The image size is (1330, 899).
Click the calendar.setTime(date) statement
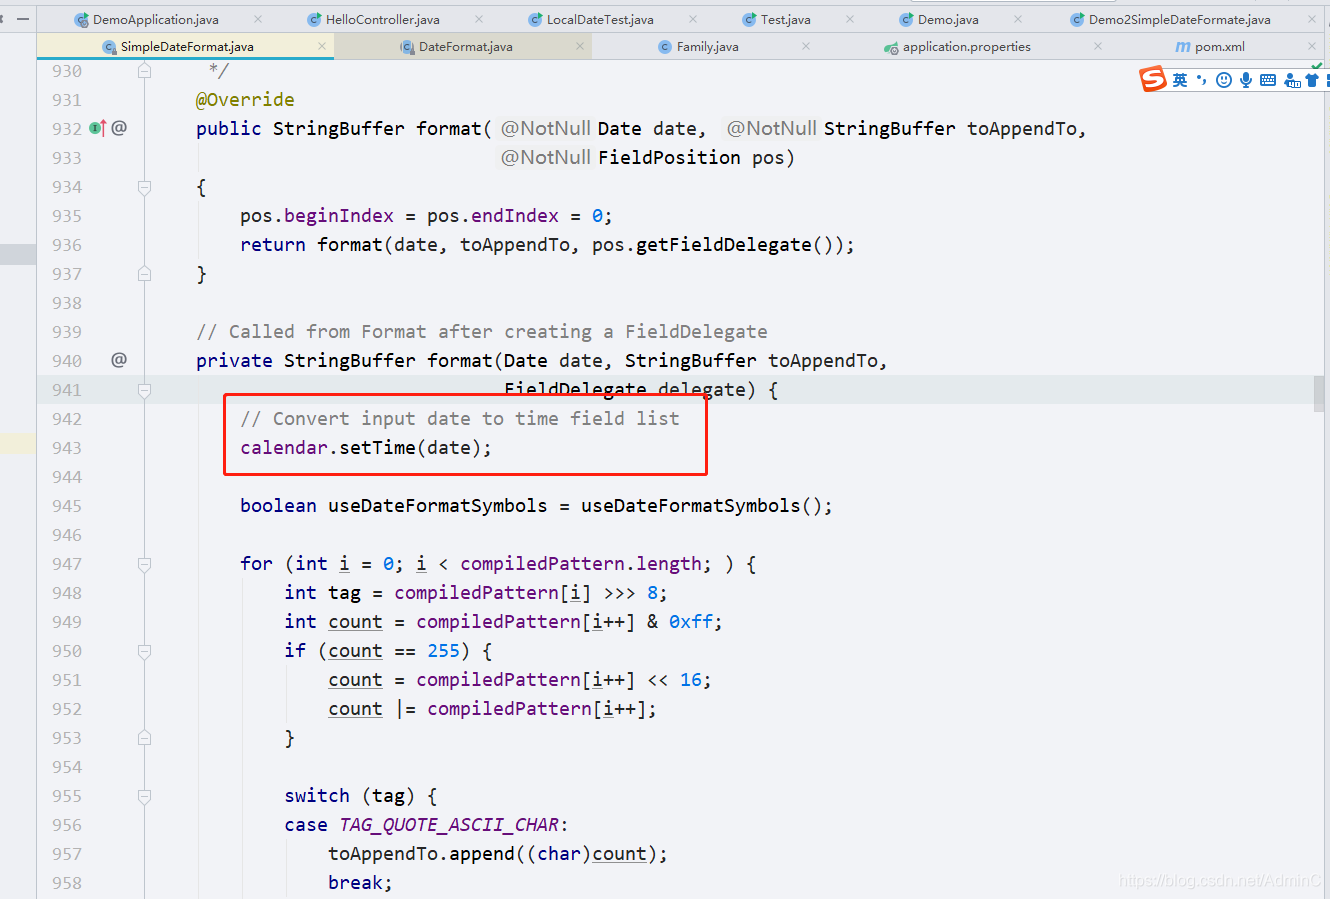pyautogui.click(x=366, y=447)
